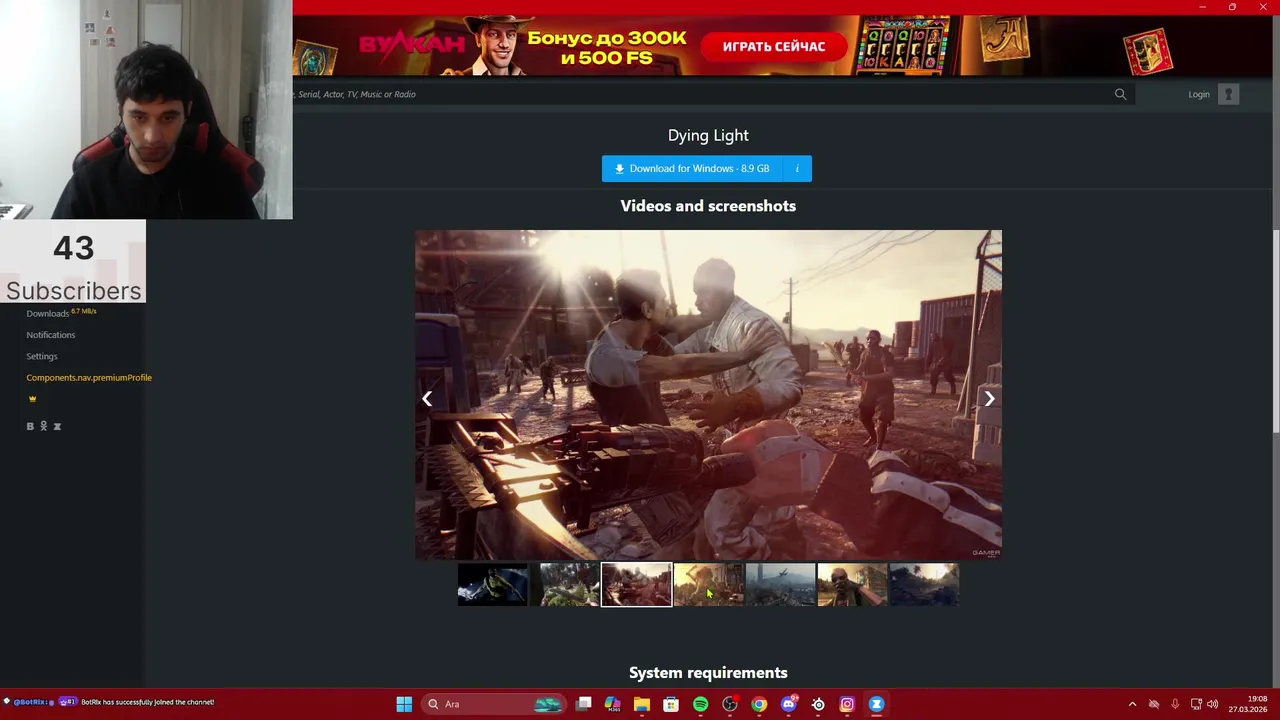Open Microsoft 365 Copilot from the taskbar
Image resolution: width=1280 pixels, height=720 pixels.
point(613,704)
